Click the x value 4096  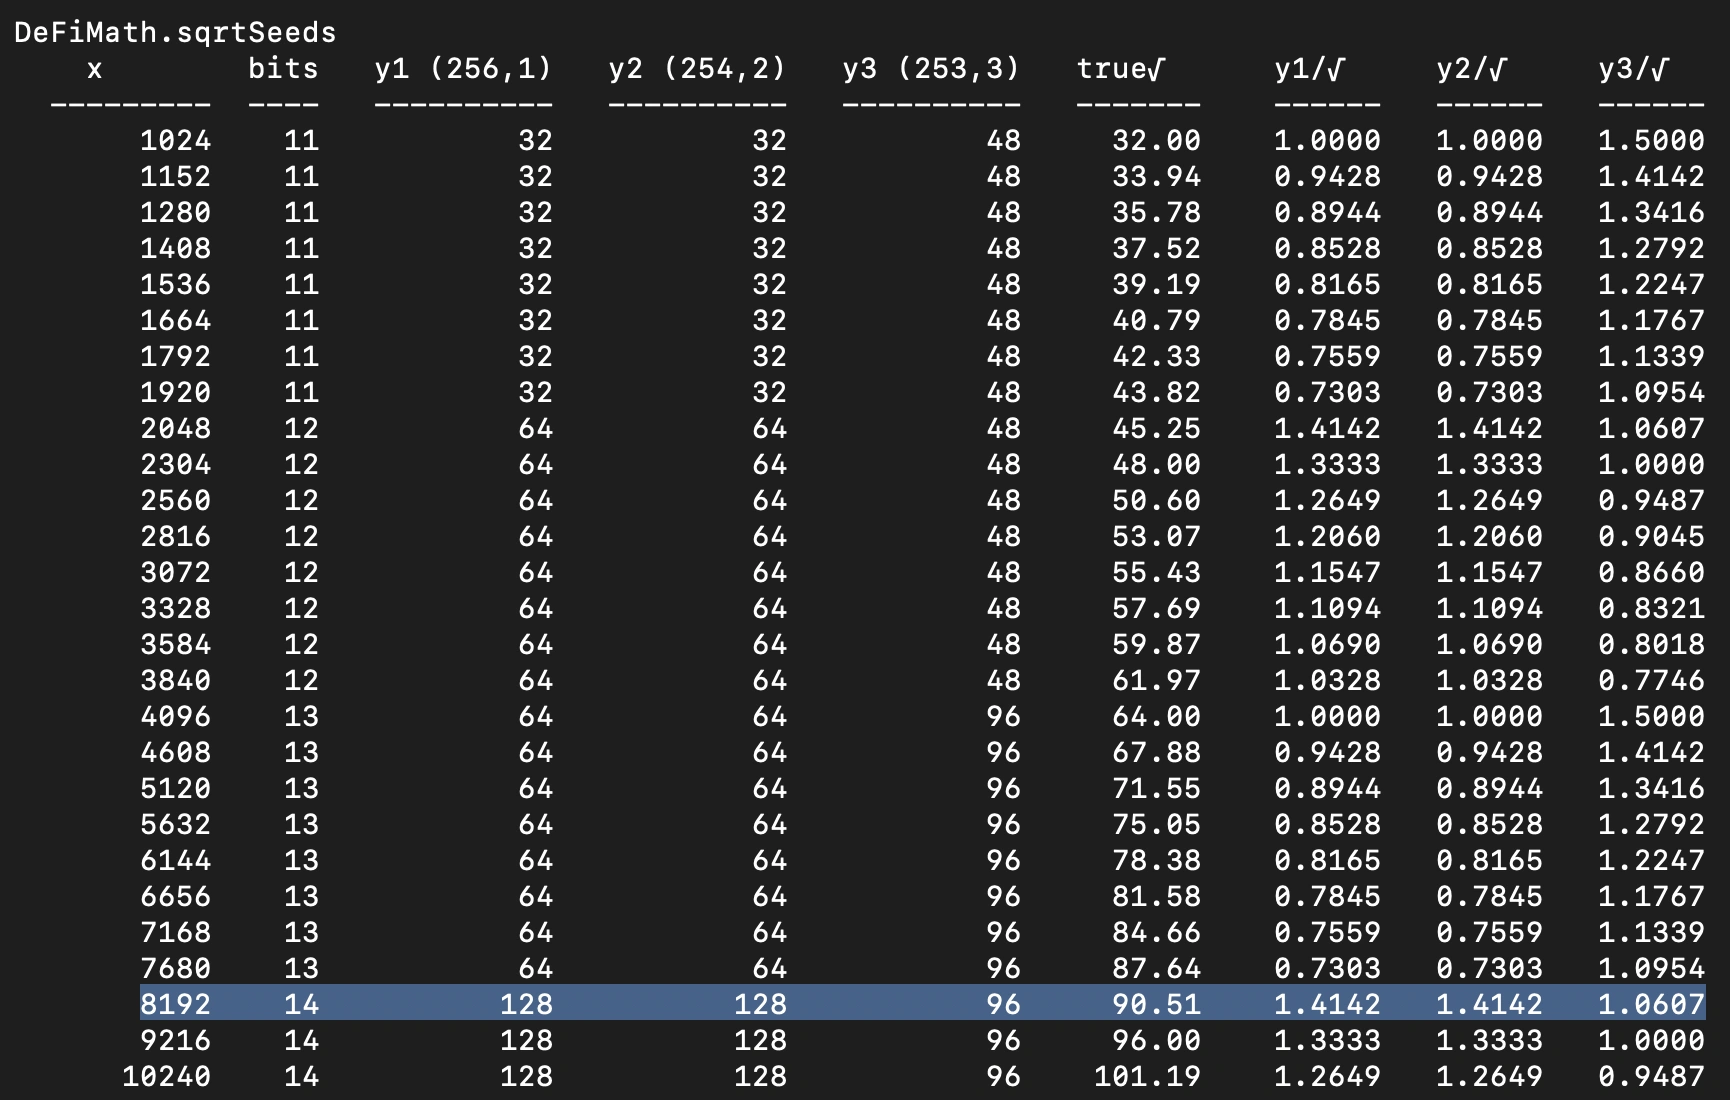point(175,717)
